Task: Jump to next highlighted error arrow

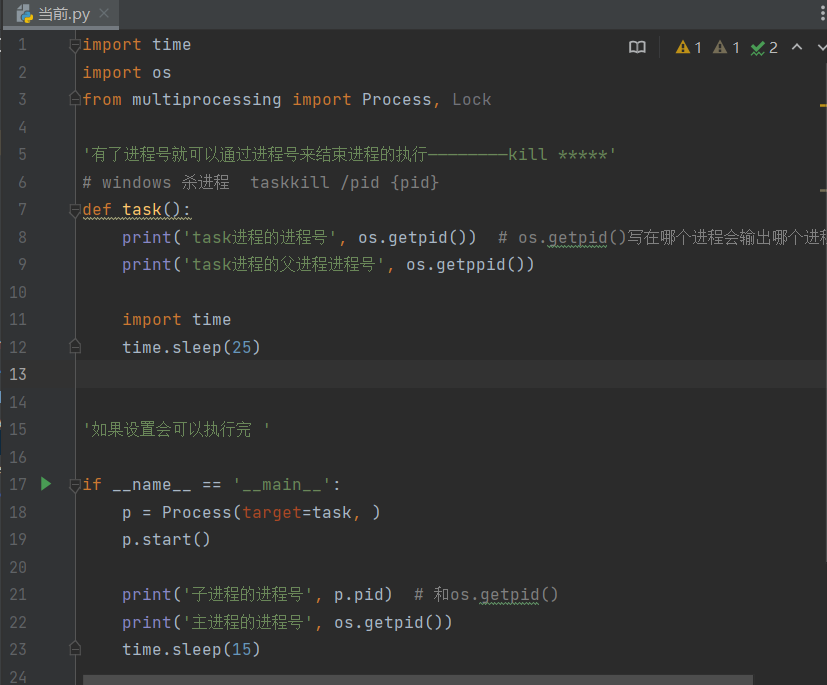Action: click(x=821, y=47)
